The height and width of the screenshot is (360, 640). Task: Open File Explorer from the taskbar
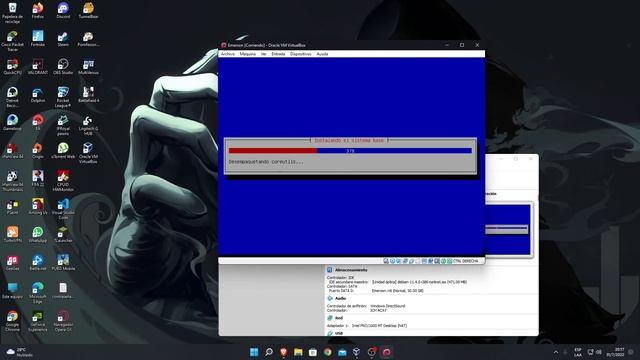[x=298, y=352]
